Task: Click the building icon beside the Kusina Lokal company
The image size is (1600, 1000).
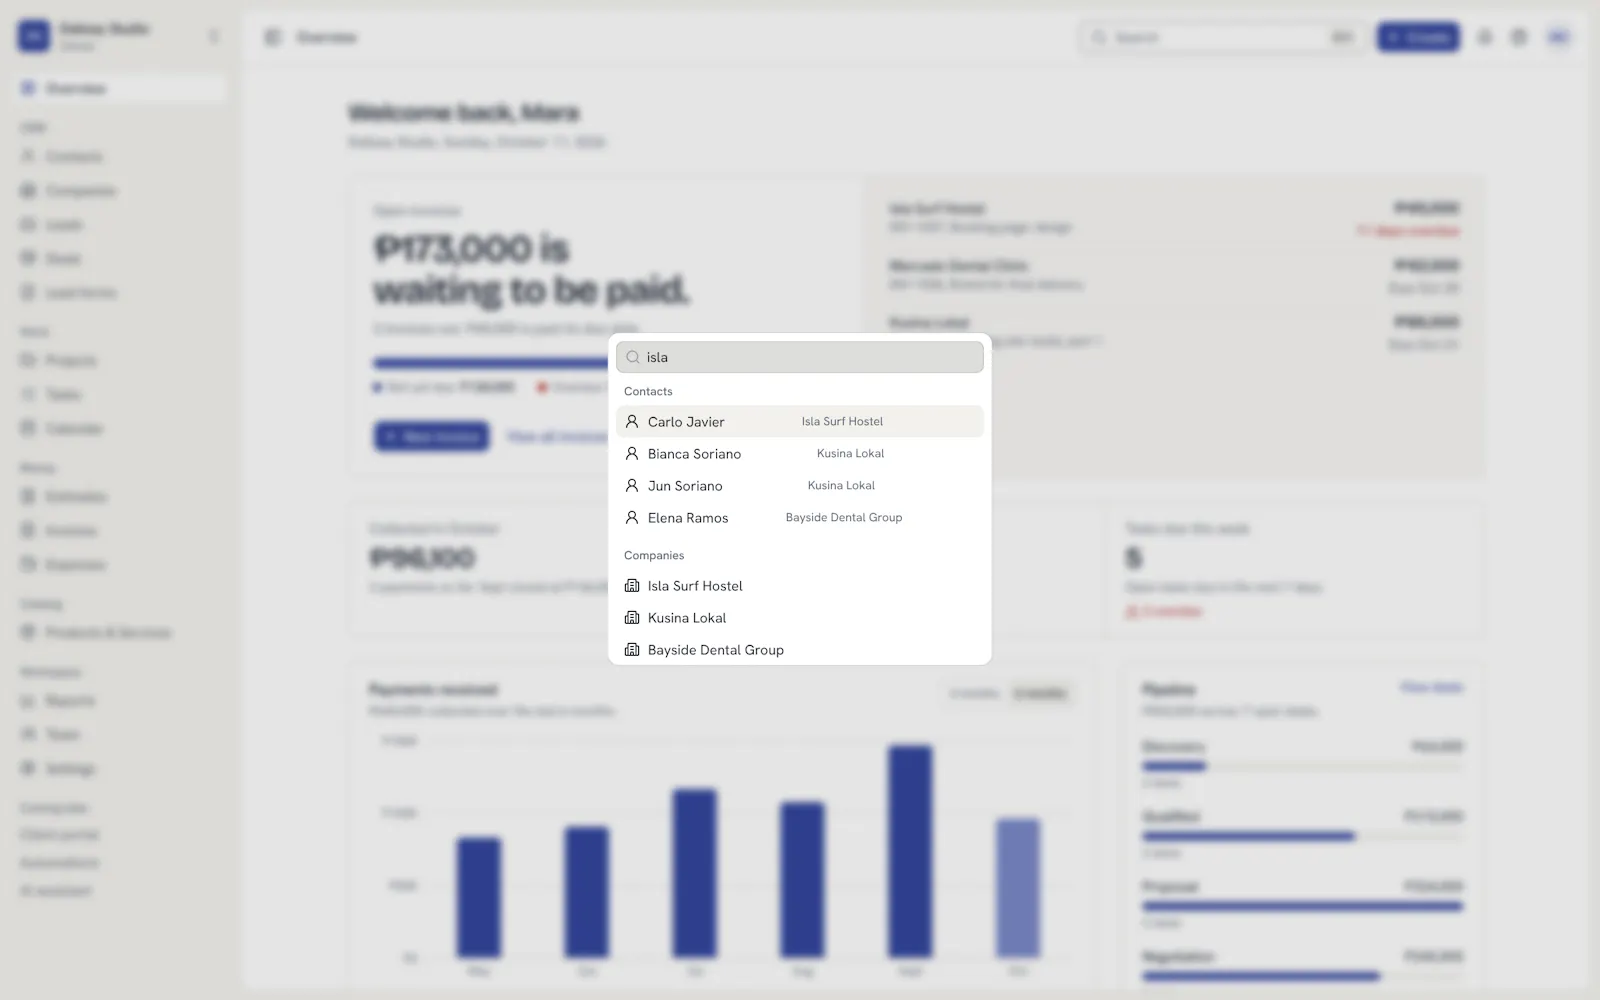Action: click(x=632, y=618)
